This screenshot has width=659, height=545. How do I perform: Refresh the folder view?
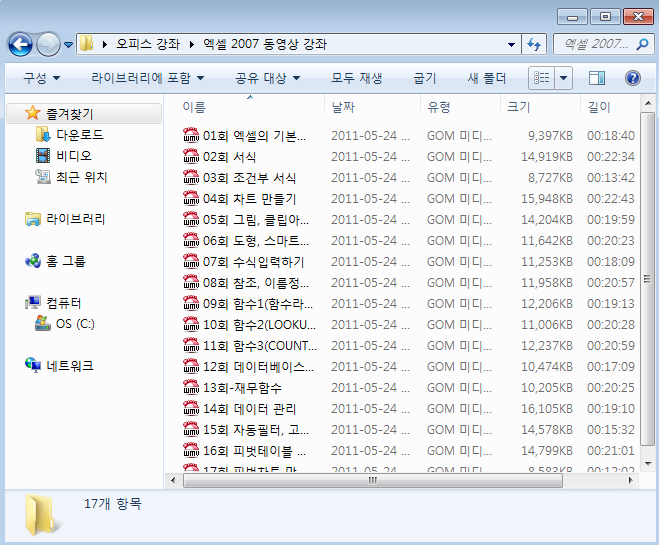point(534,44)
